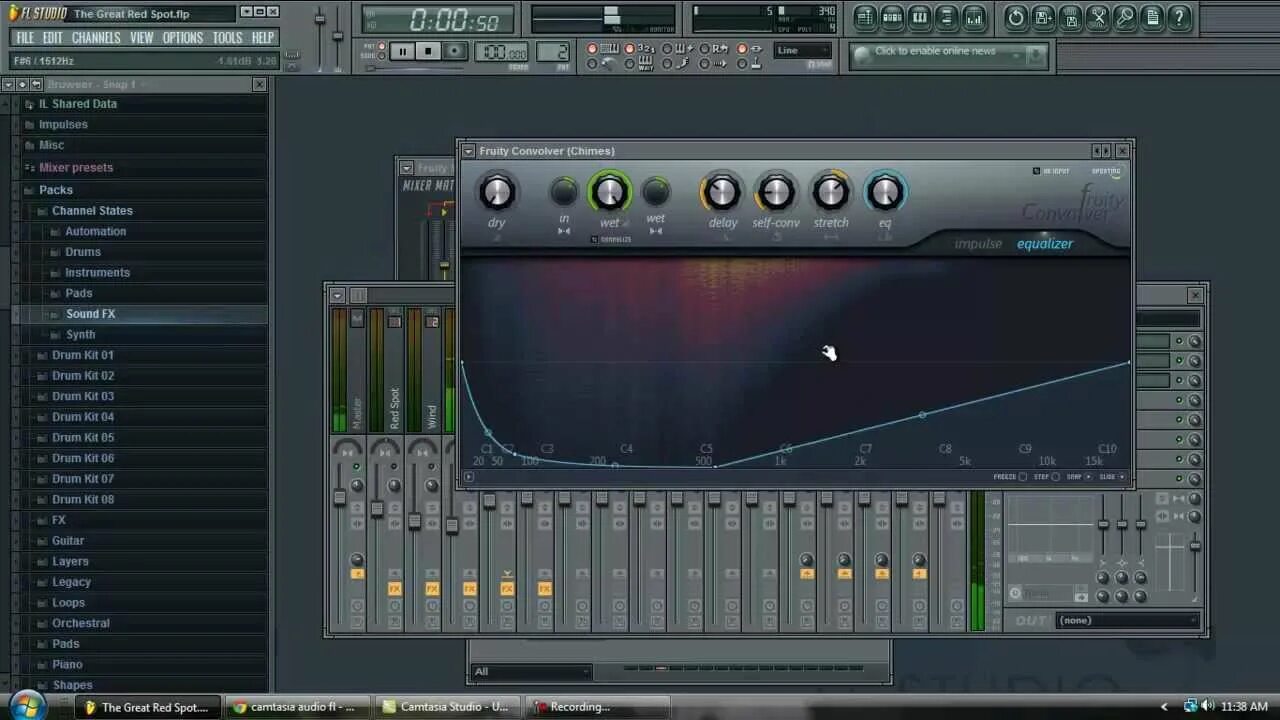The width and height of the screenshot is (1280, 720).
Task: Open the Fruity Convolver plugin options menu arrow
Action: [x=468, y=151]
